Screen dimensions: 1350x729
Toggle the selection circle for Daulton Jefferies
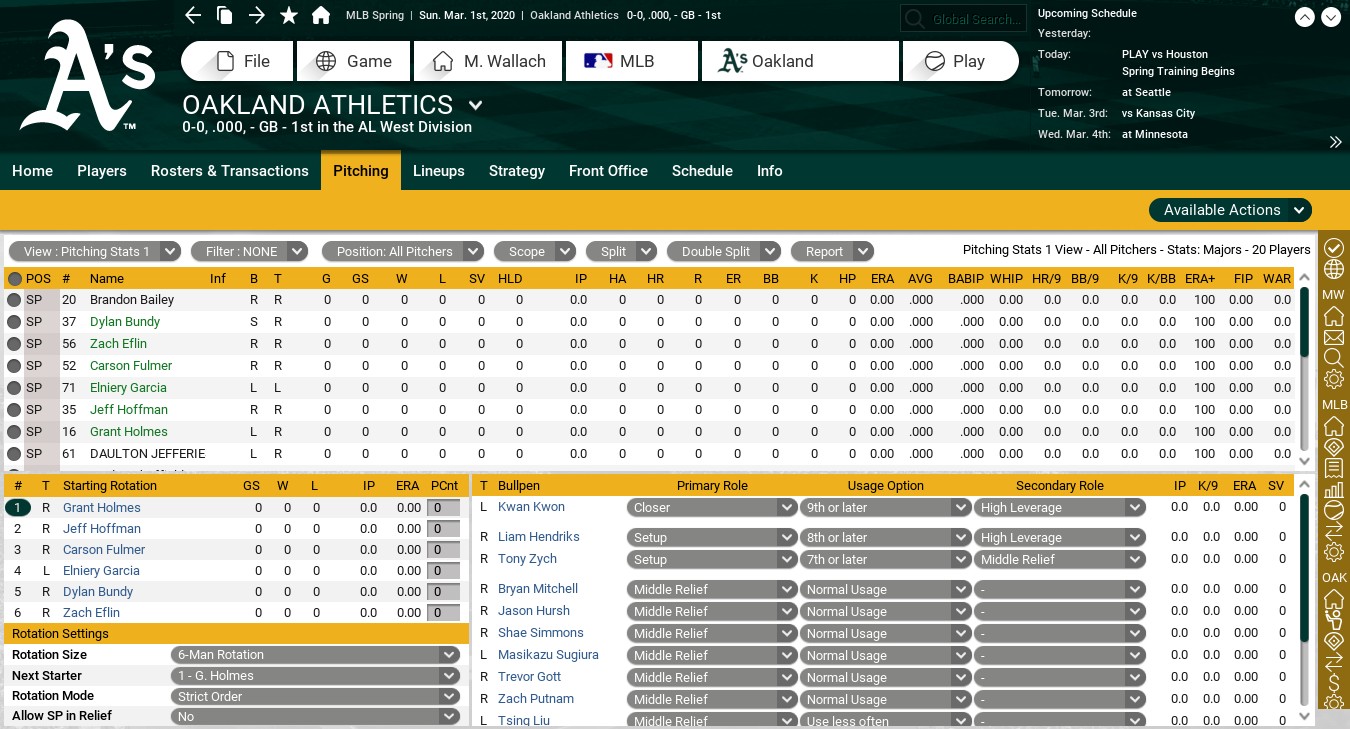point(14,453)
